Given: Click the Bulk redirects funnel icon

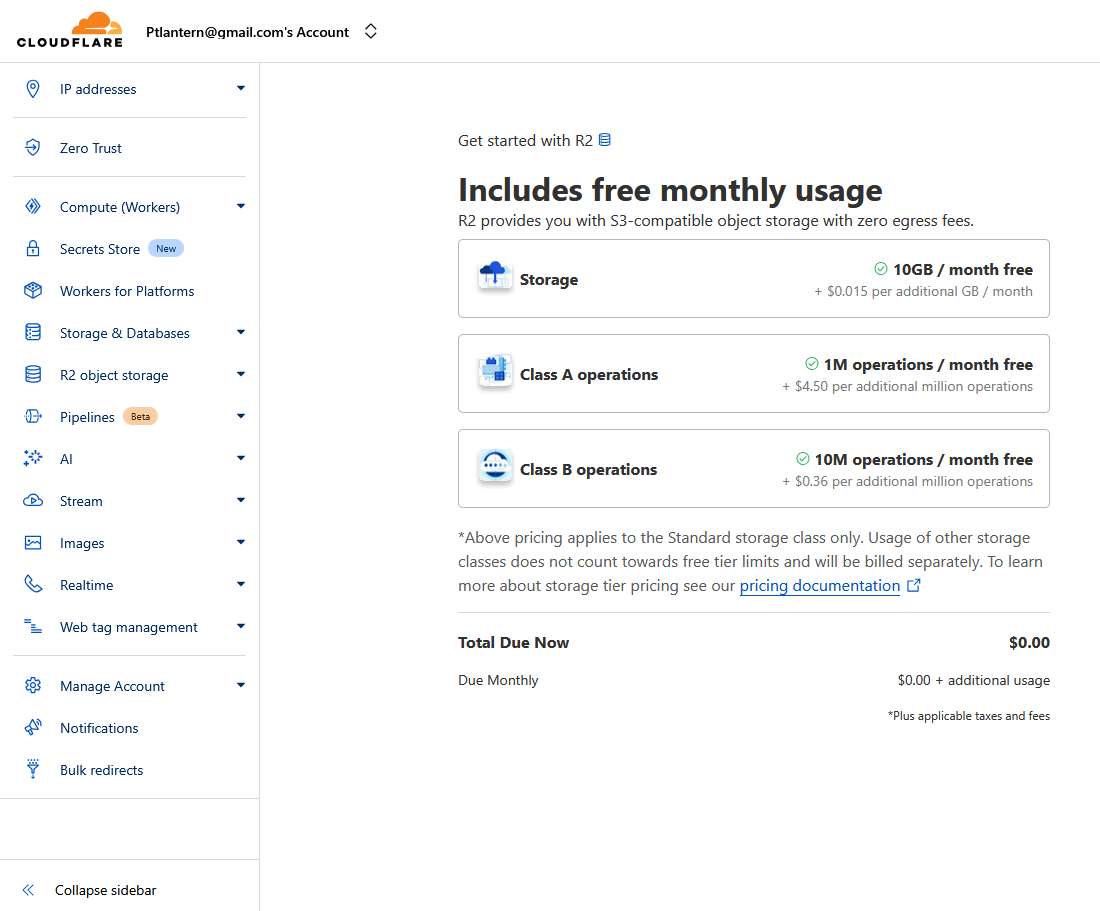Looking at the screenshot, I should tap(33, 770).
